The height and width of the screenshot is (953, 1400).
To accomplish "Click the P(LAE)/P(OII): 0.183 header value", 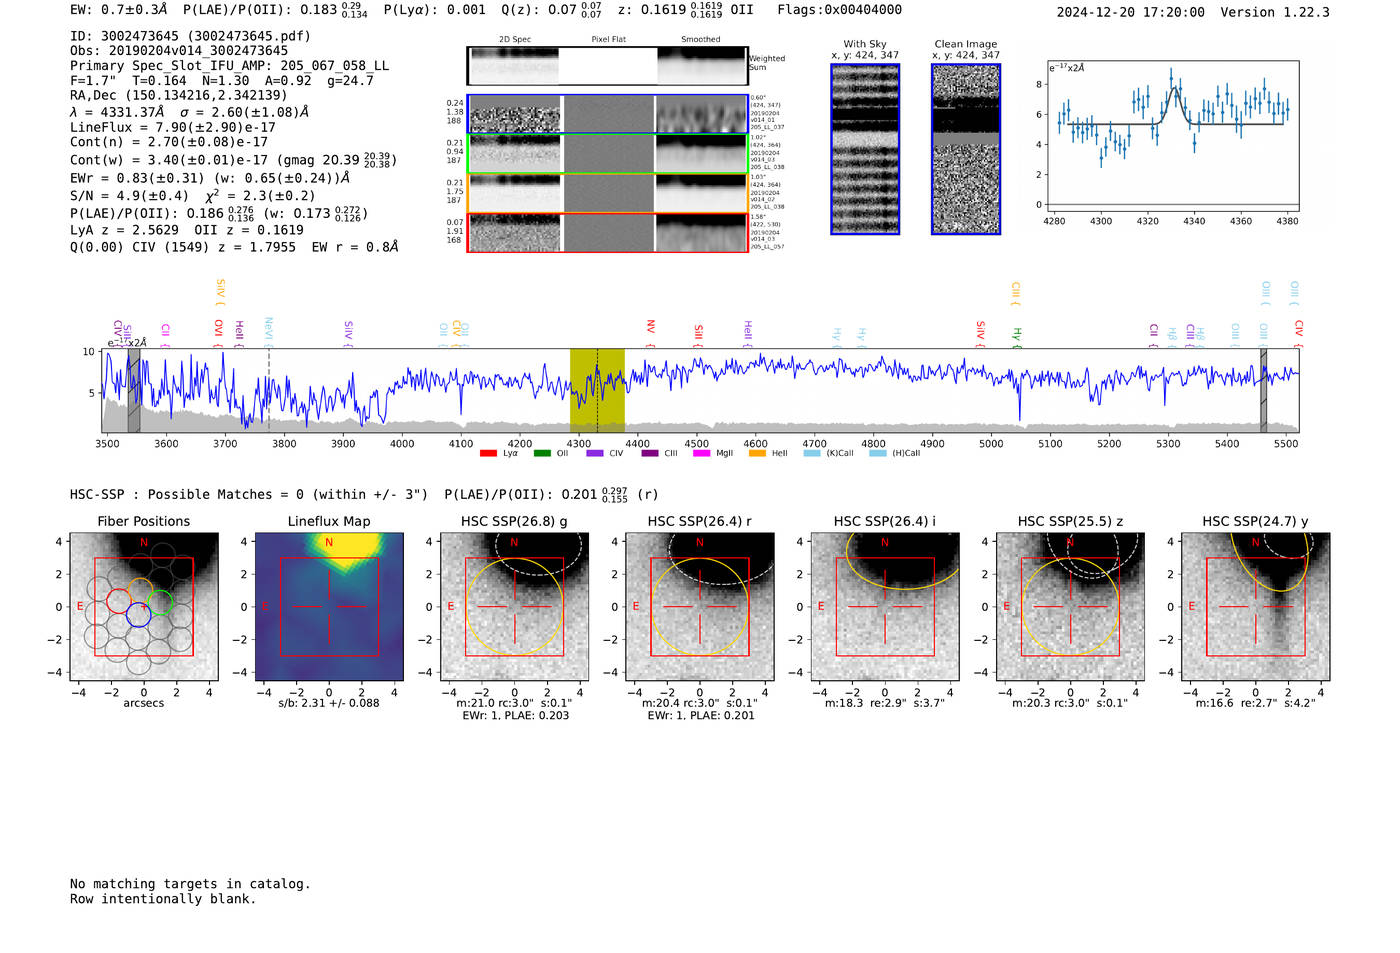I will pyautogui.click(x=275, y=10).
